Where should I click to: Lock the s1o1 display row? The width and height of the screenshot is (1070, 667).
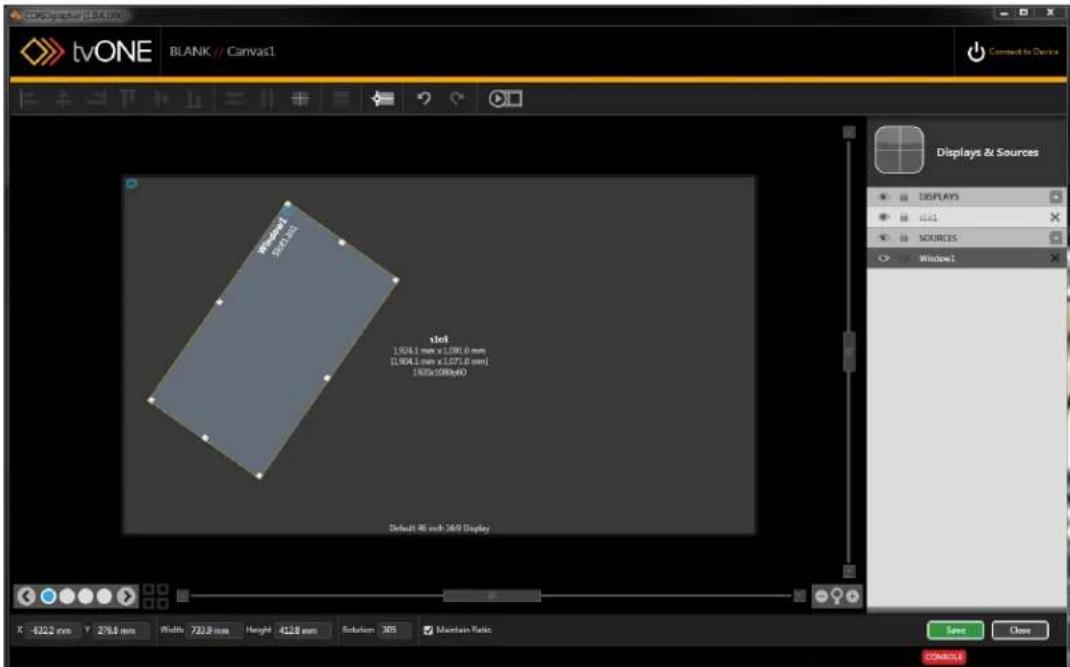click(904, 217)
